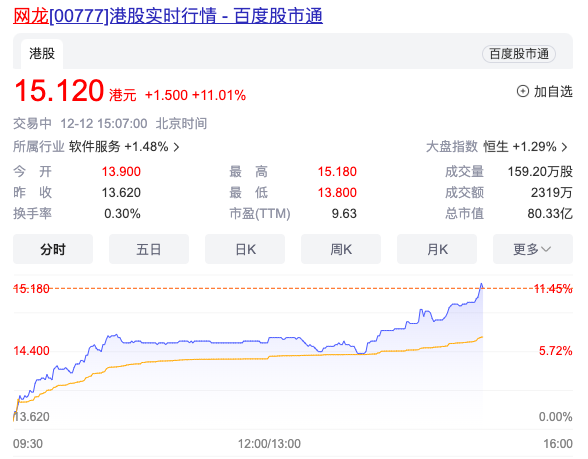Click the 百度股市通 pill button

[x=519, y=54]
